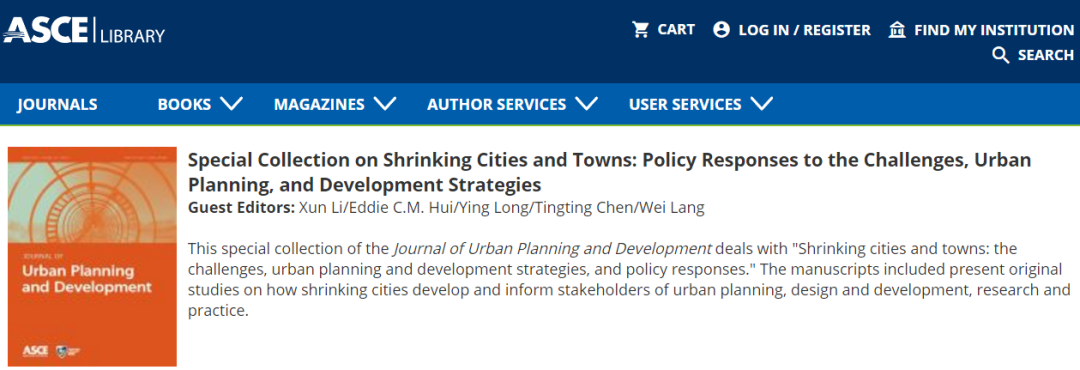Expand the Author Services chevron
The image size is (1080, 370).
point(585,104)
